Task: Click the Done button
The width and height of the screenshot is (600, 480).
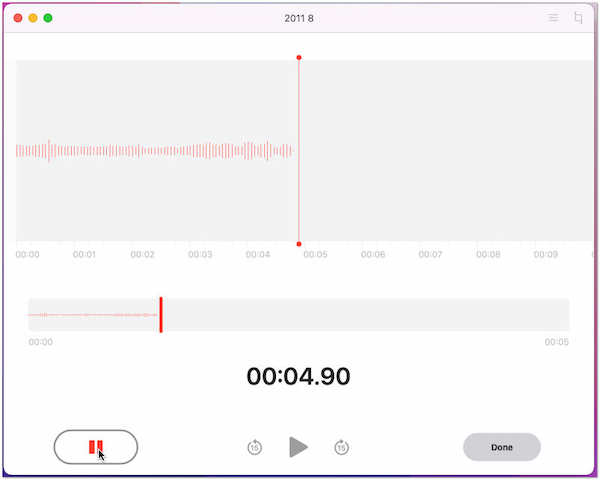Action: pyautogui.click(x=502, y=447)
